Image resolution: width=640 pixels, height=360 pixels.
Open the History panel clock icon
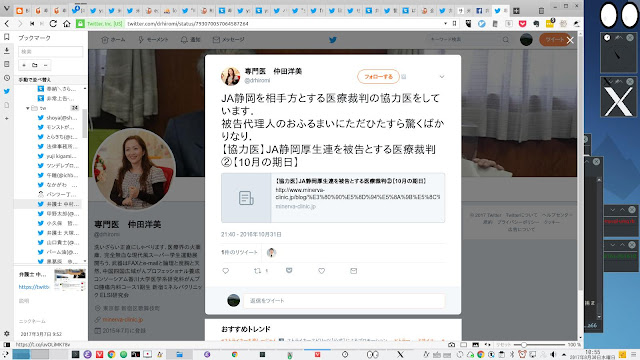pos(7,78)
